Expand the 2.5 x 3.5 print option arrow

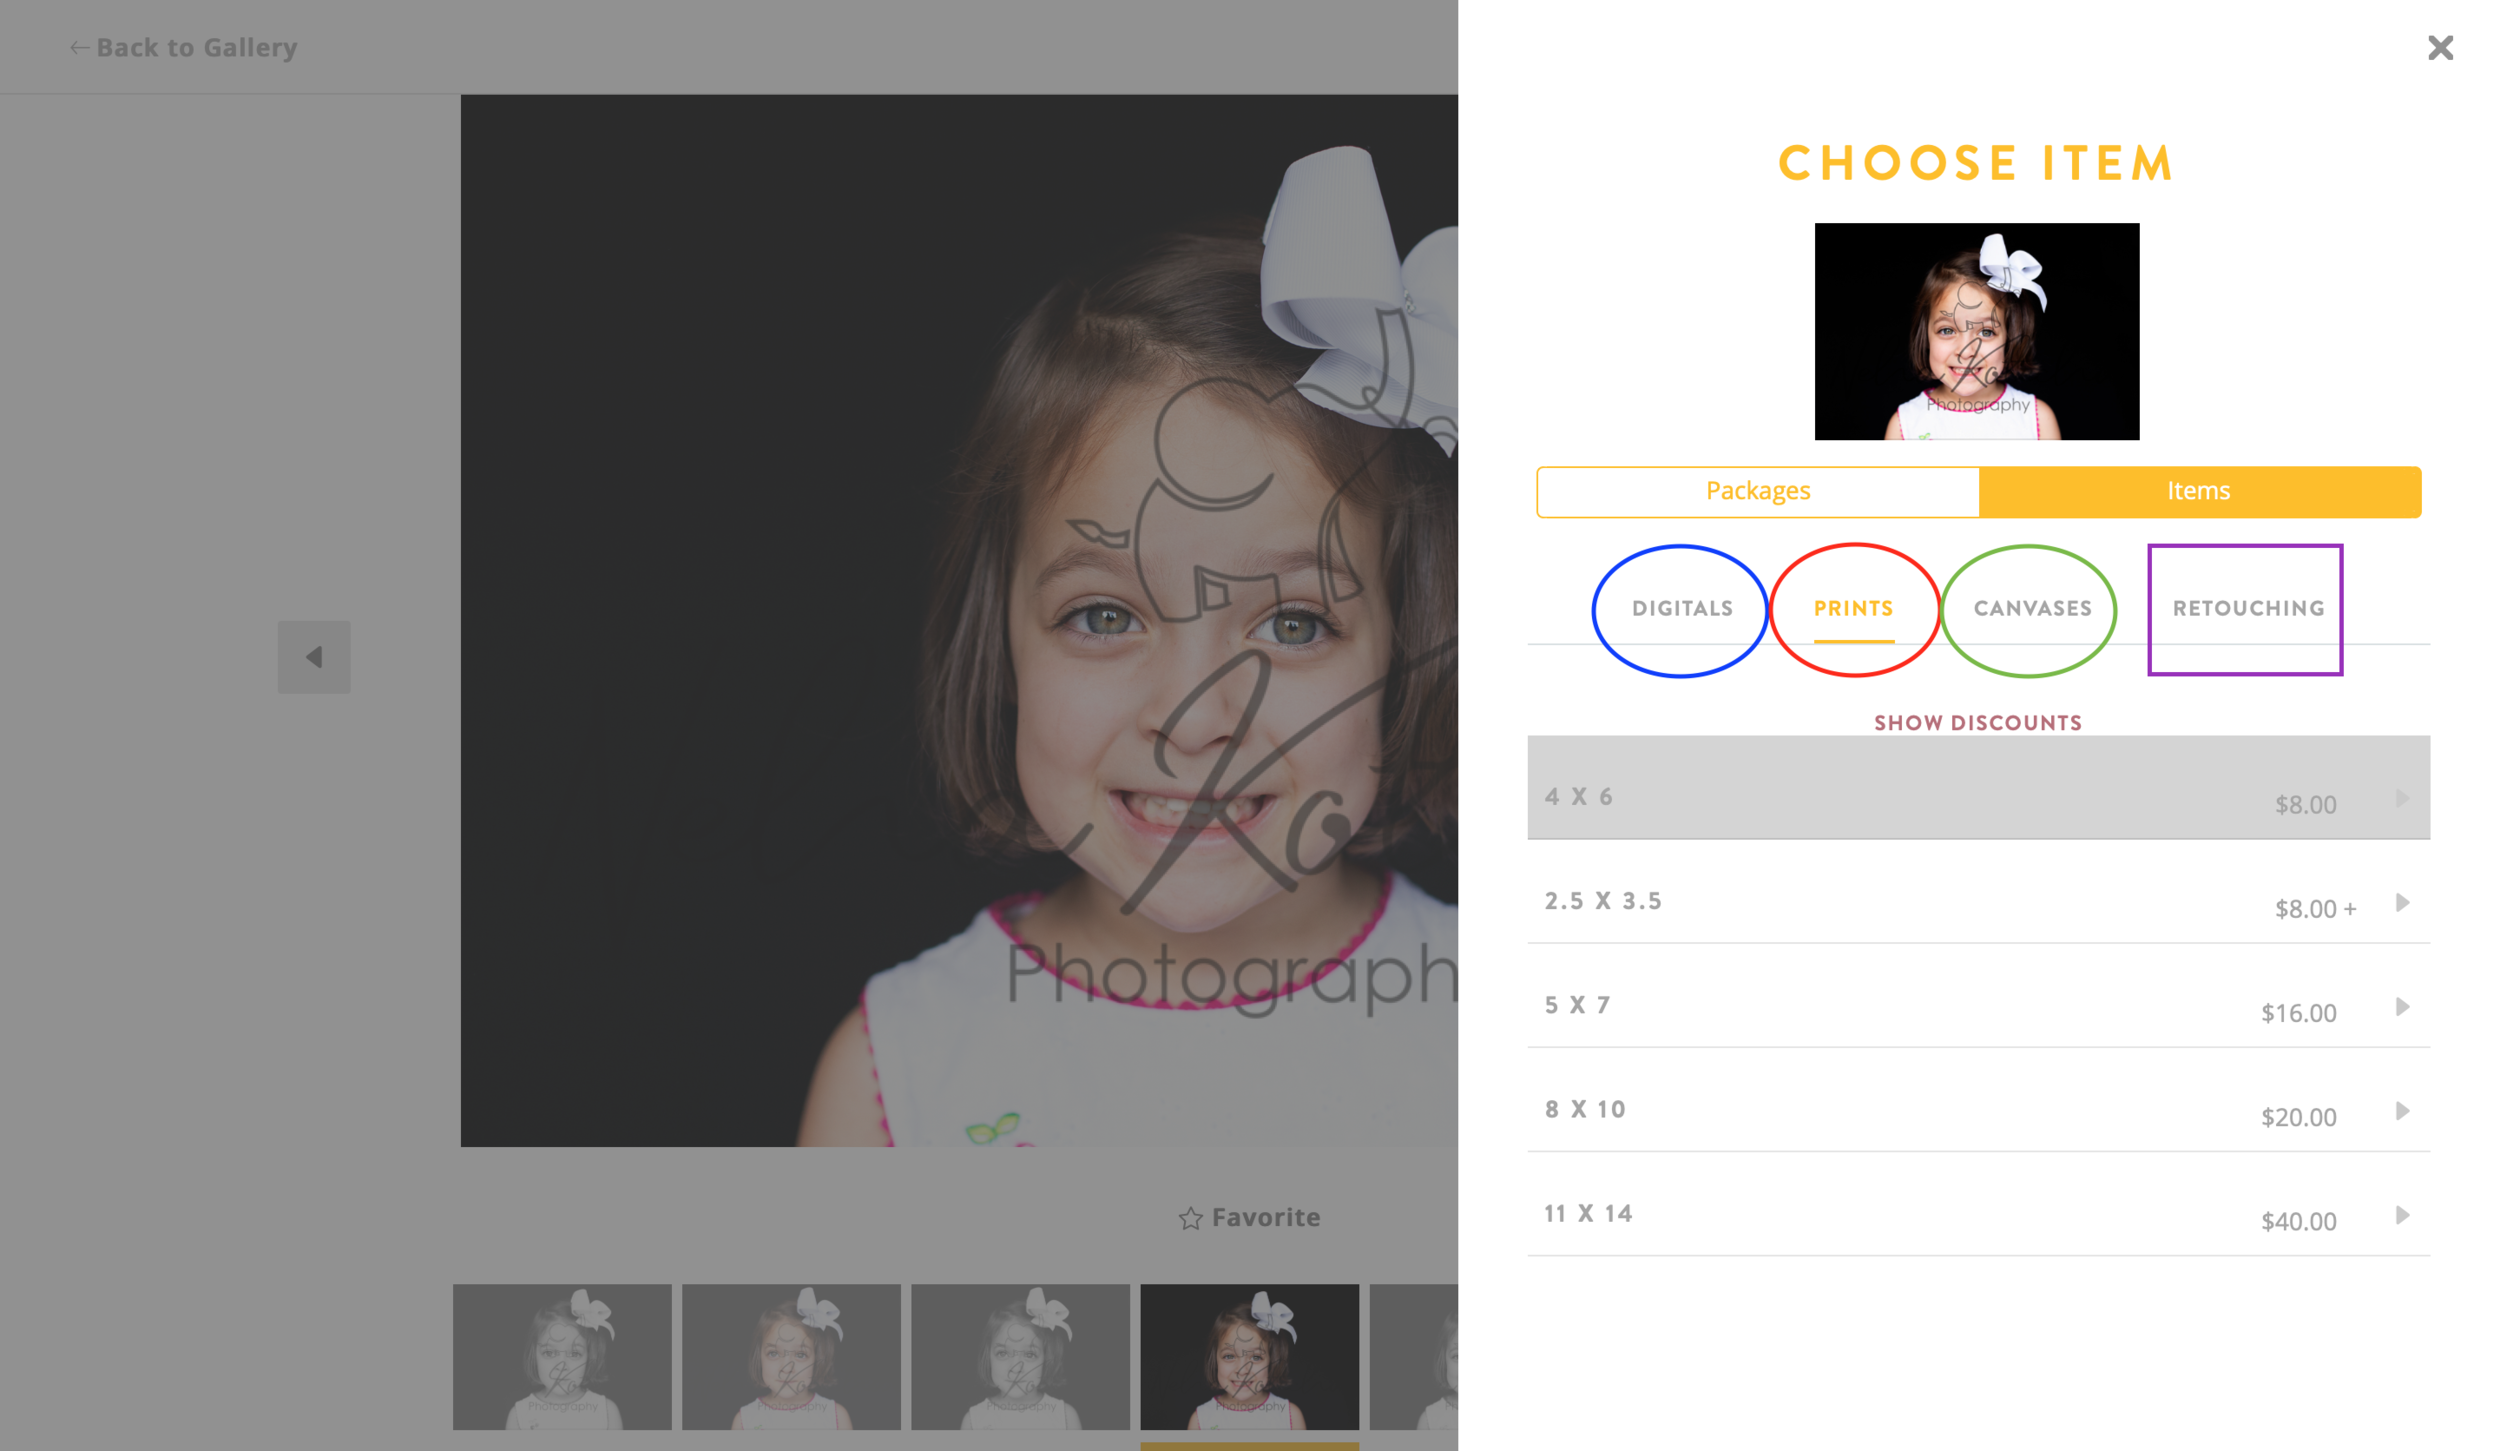pos(2402,902)
